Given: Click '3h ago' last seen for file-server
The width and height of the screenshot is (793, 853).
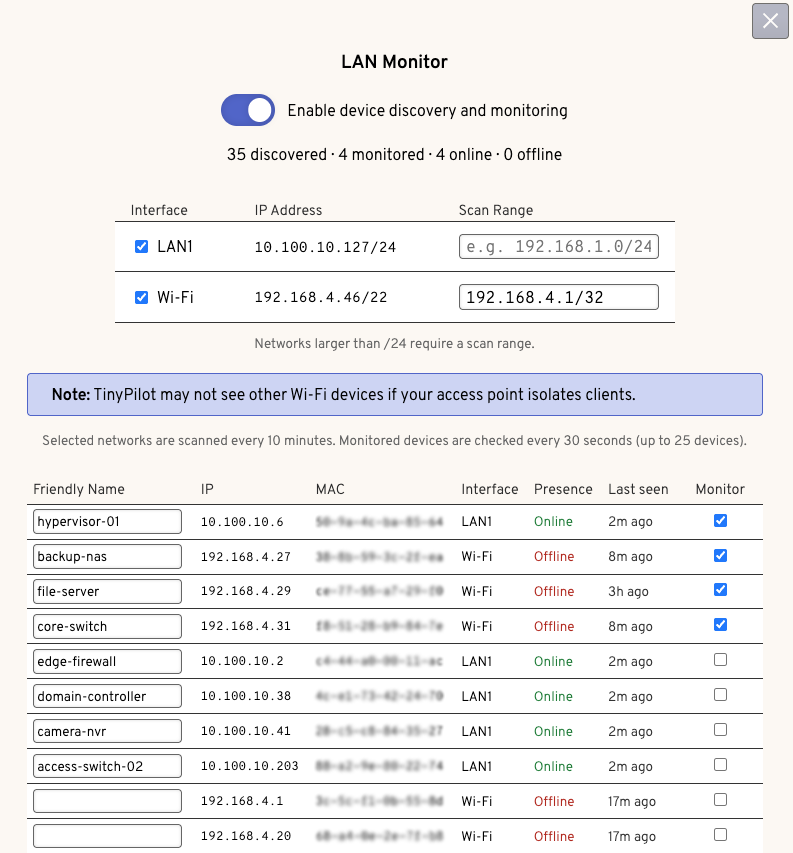Looking at the screenshot, I should pos(628,591).
